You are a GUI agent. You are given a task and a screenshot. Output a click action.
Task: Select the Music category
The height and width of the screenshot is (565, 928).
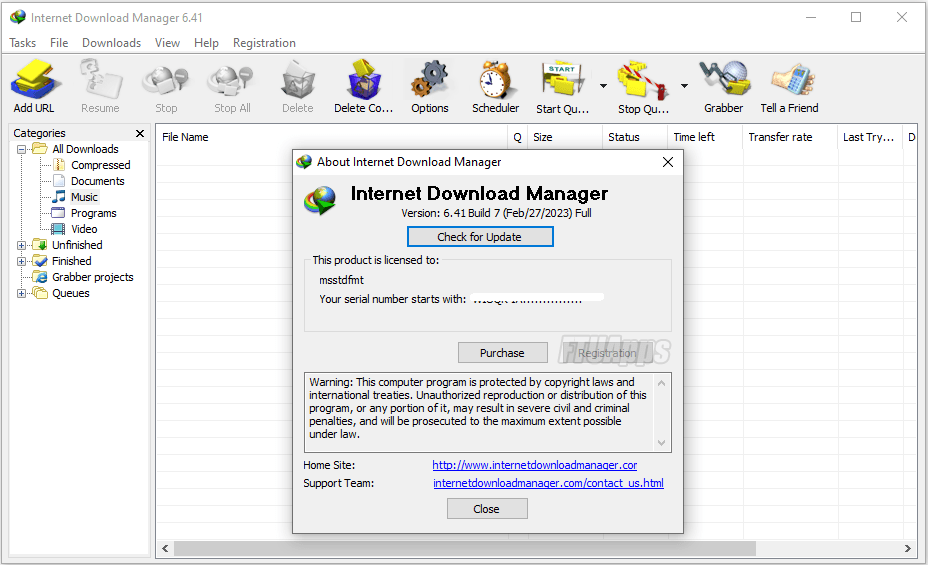point(84,197)
